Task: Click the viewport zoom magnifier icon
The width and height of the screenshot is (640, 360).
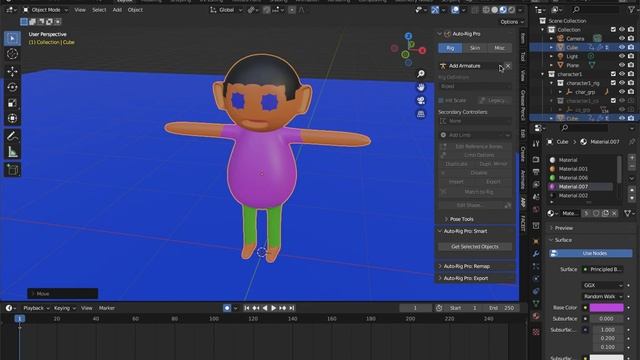Action: 421,74
